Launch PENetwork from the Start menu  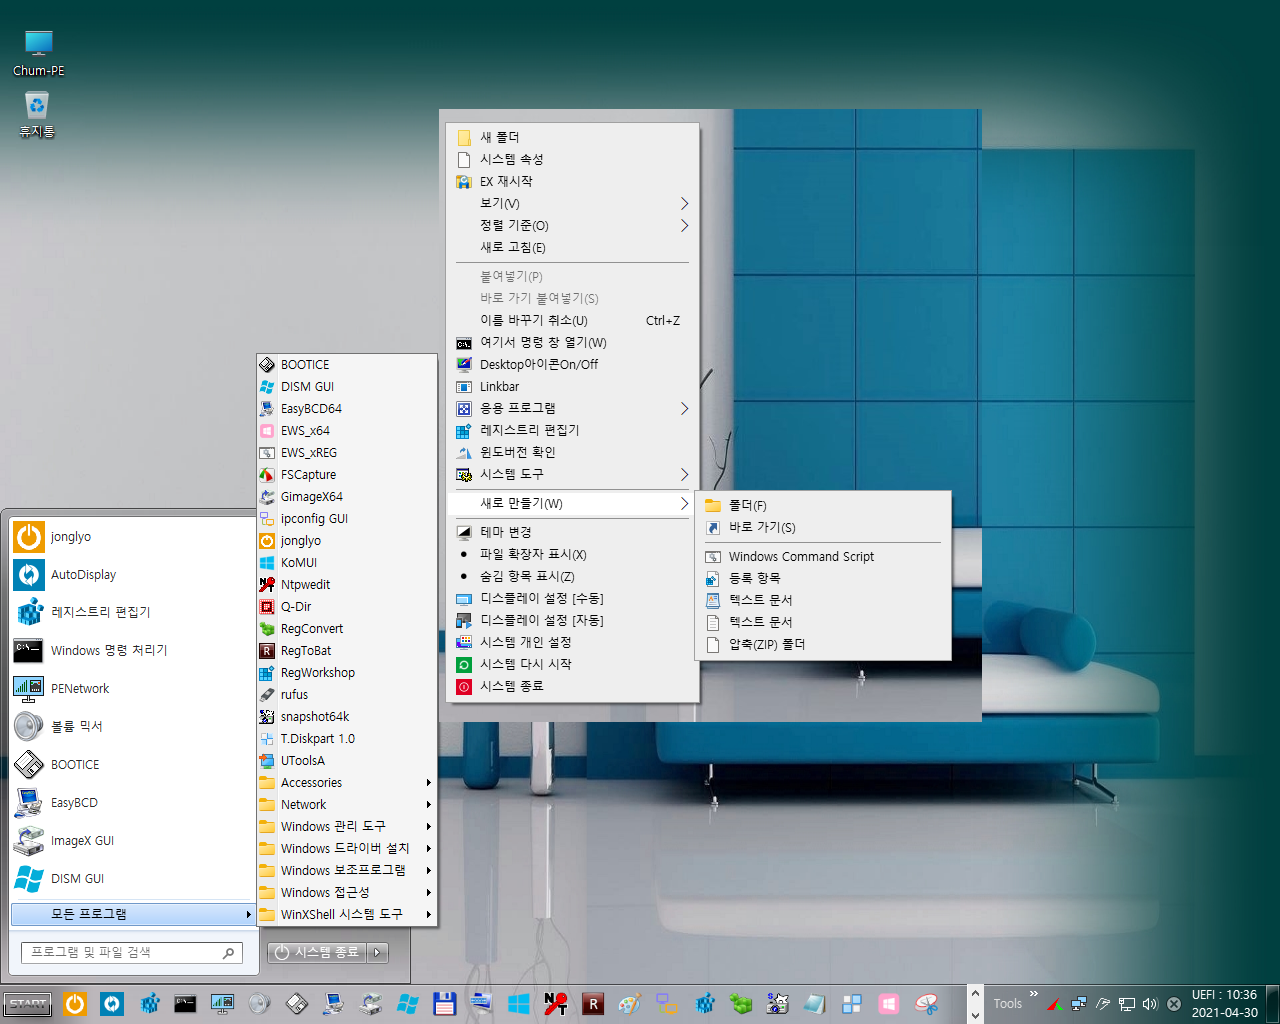pyautogui.click(x=134, y=689)
